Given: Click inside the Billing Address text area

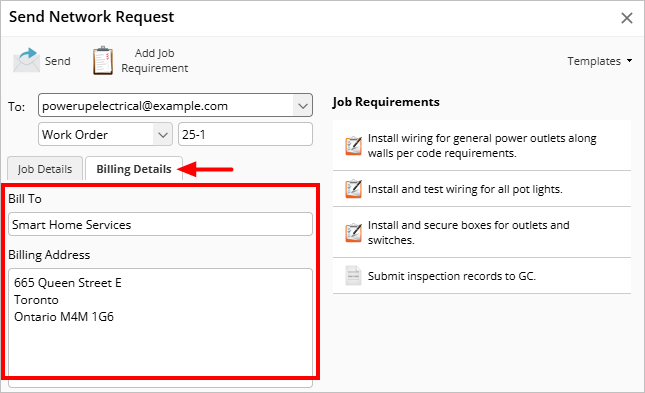Looking at the screenshot, I should [x=160, y=328].
